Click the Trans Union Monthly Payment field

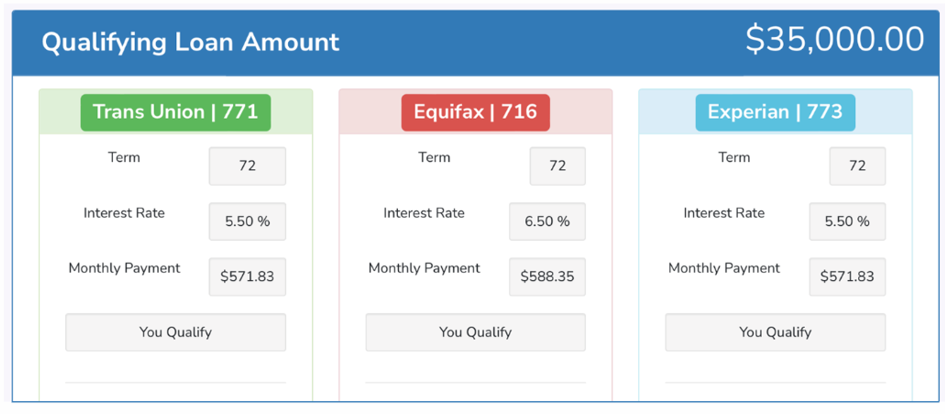[x=247, y=277]
